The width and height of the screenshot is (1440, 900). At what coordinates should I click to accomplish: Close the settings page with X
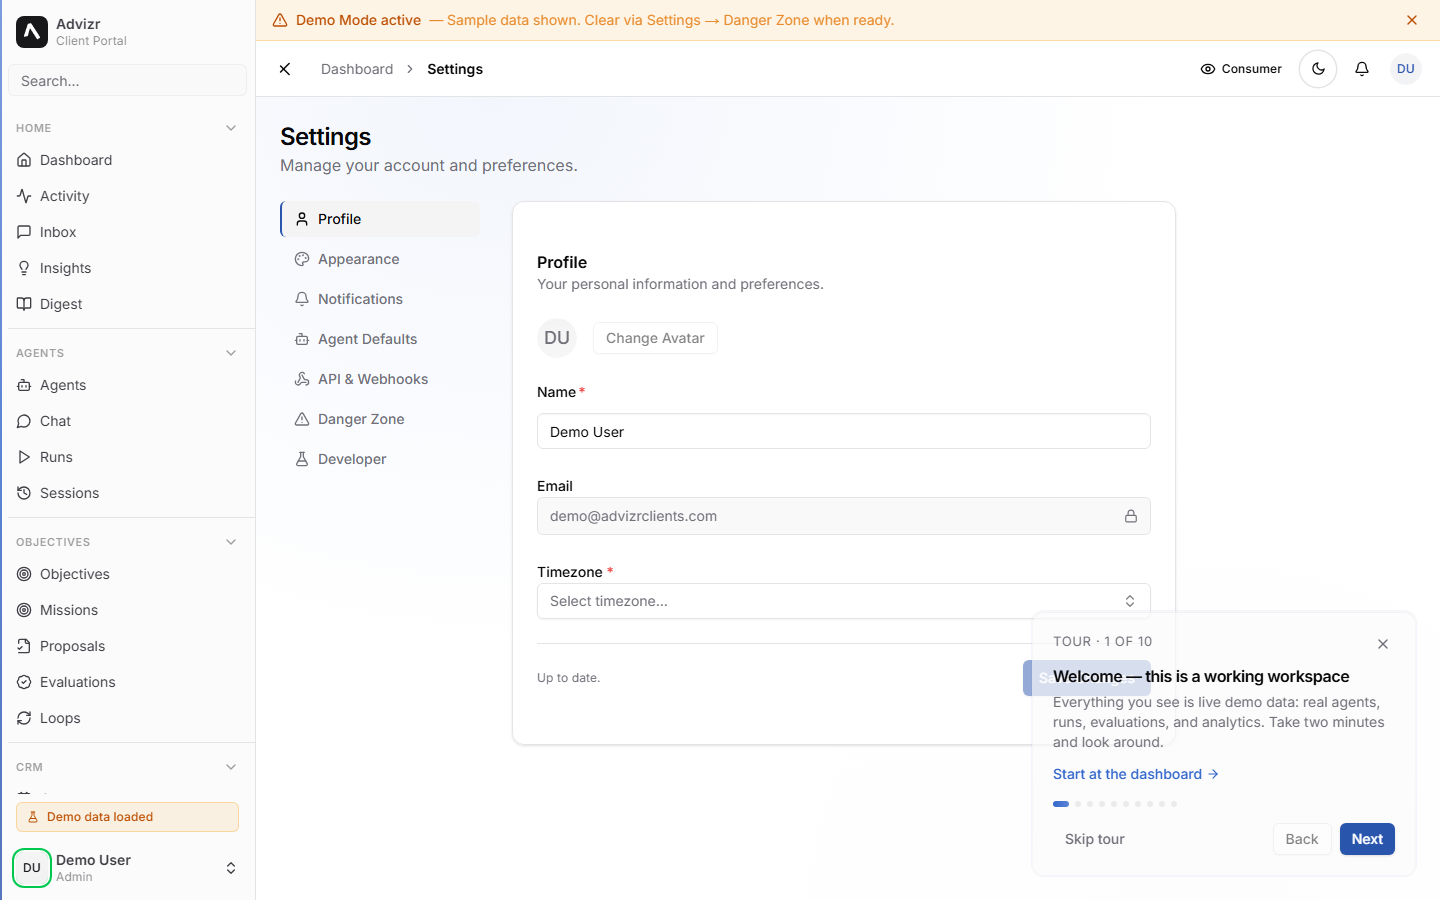(x=285, y=69)
